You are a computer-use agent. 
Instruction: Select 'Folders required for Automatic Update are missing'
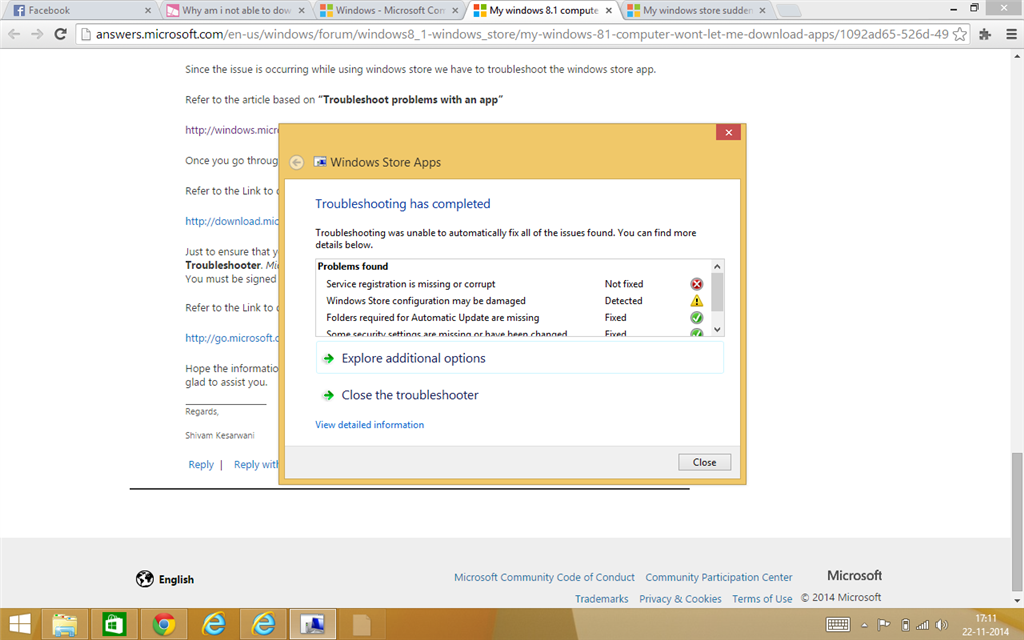[515, 318]
